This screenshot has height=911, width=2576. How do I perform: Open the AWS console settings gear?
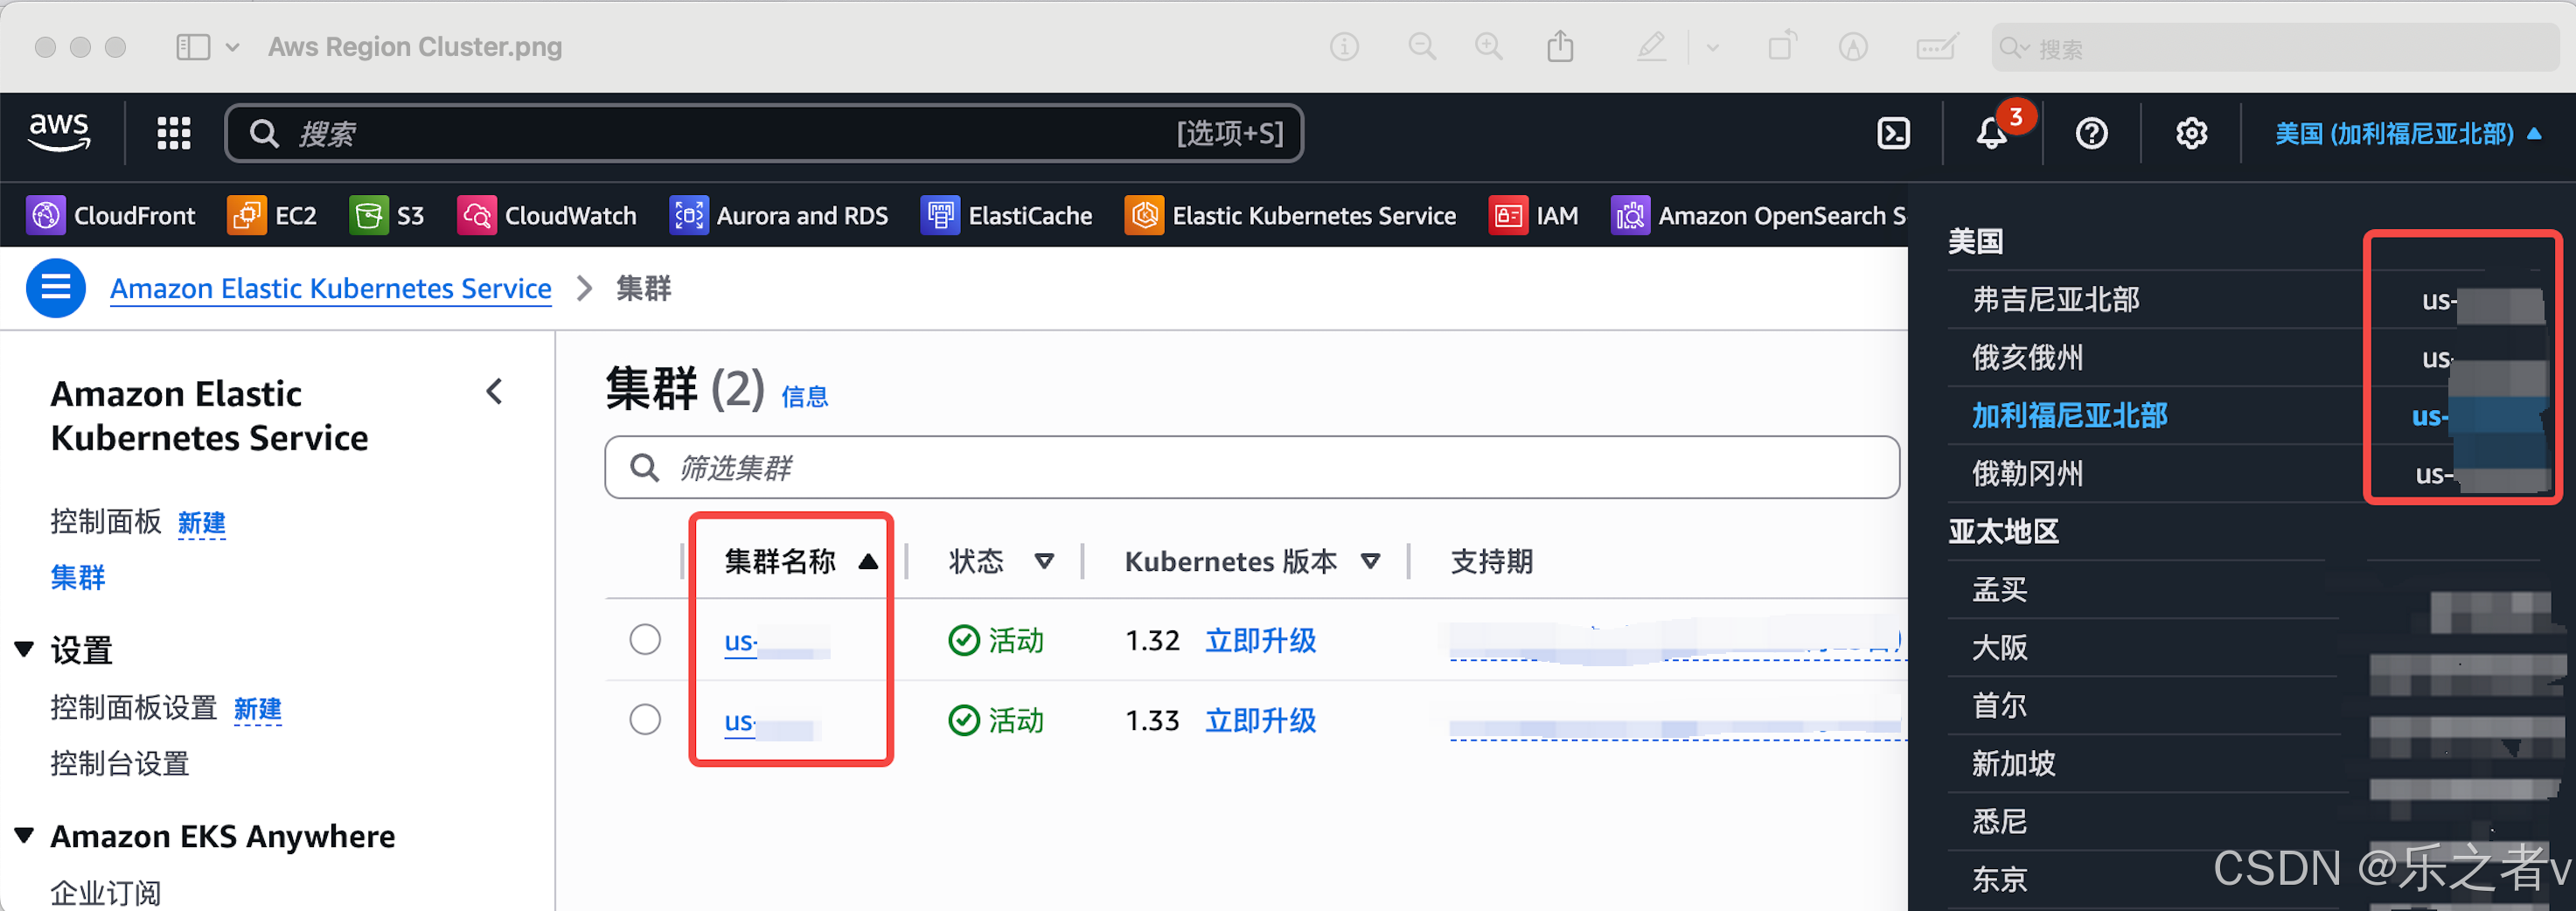(x=2191, y=133)
